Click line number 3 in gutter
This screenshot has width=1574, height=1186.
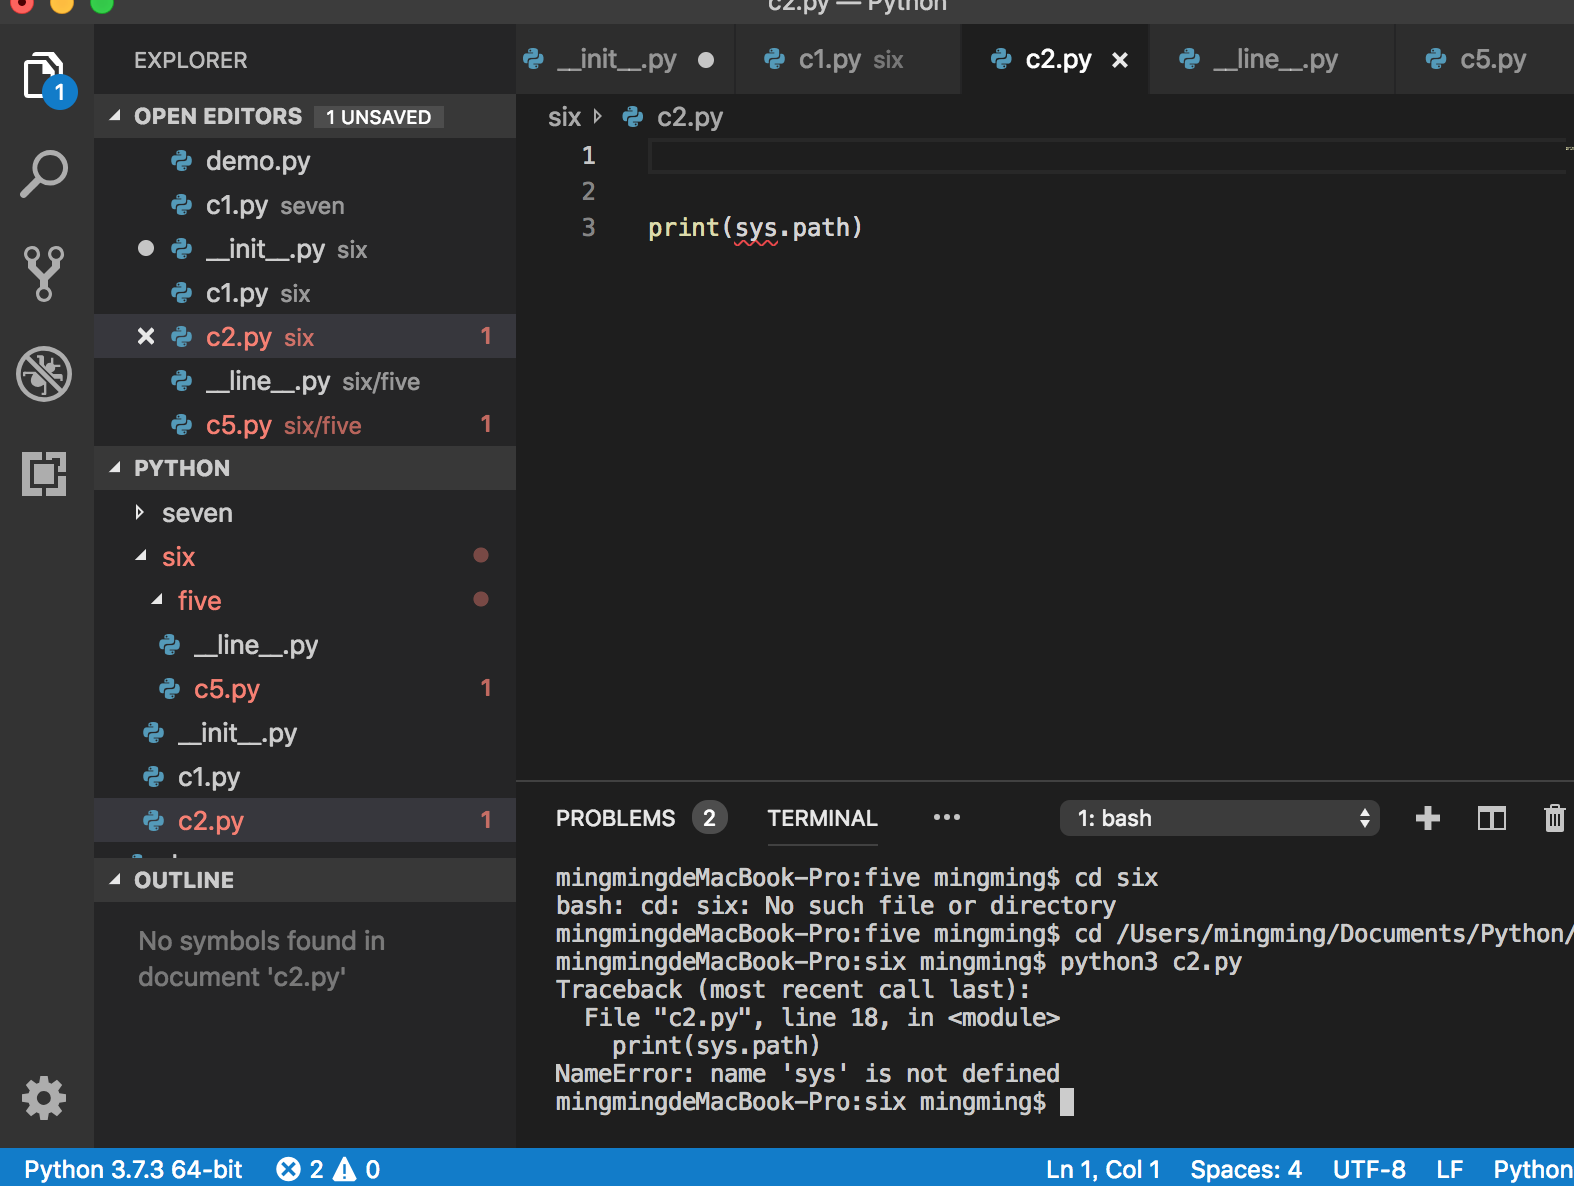(x=588, y=228)
